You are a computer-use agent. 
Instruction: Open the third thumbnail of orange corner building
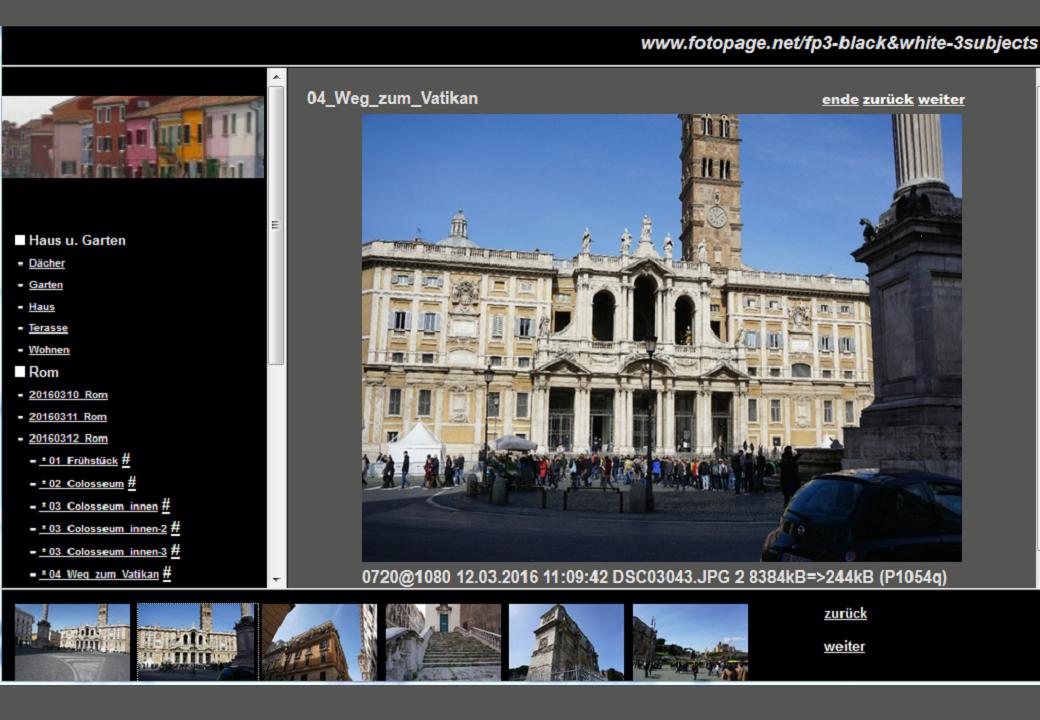[320, 642]
